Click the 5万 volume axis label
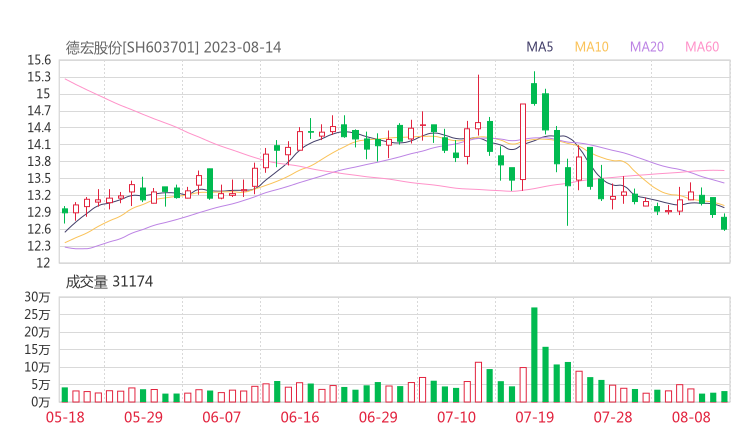This screenshot has height=440, width=740. coord(41,385)
